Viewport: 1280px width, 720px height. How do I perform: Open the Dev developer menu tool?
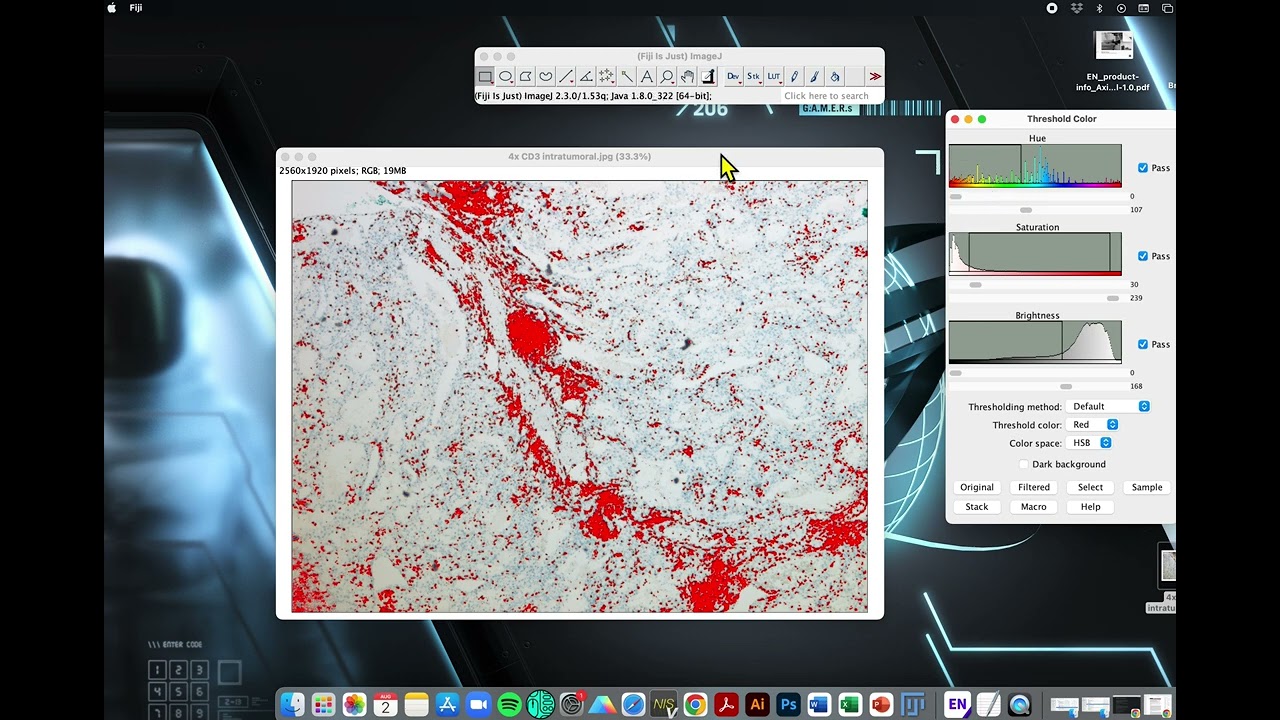pos(733,76)
